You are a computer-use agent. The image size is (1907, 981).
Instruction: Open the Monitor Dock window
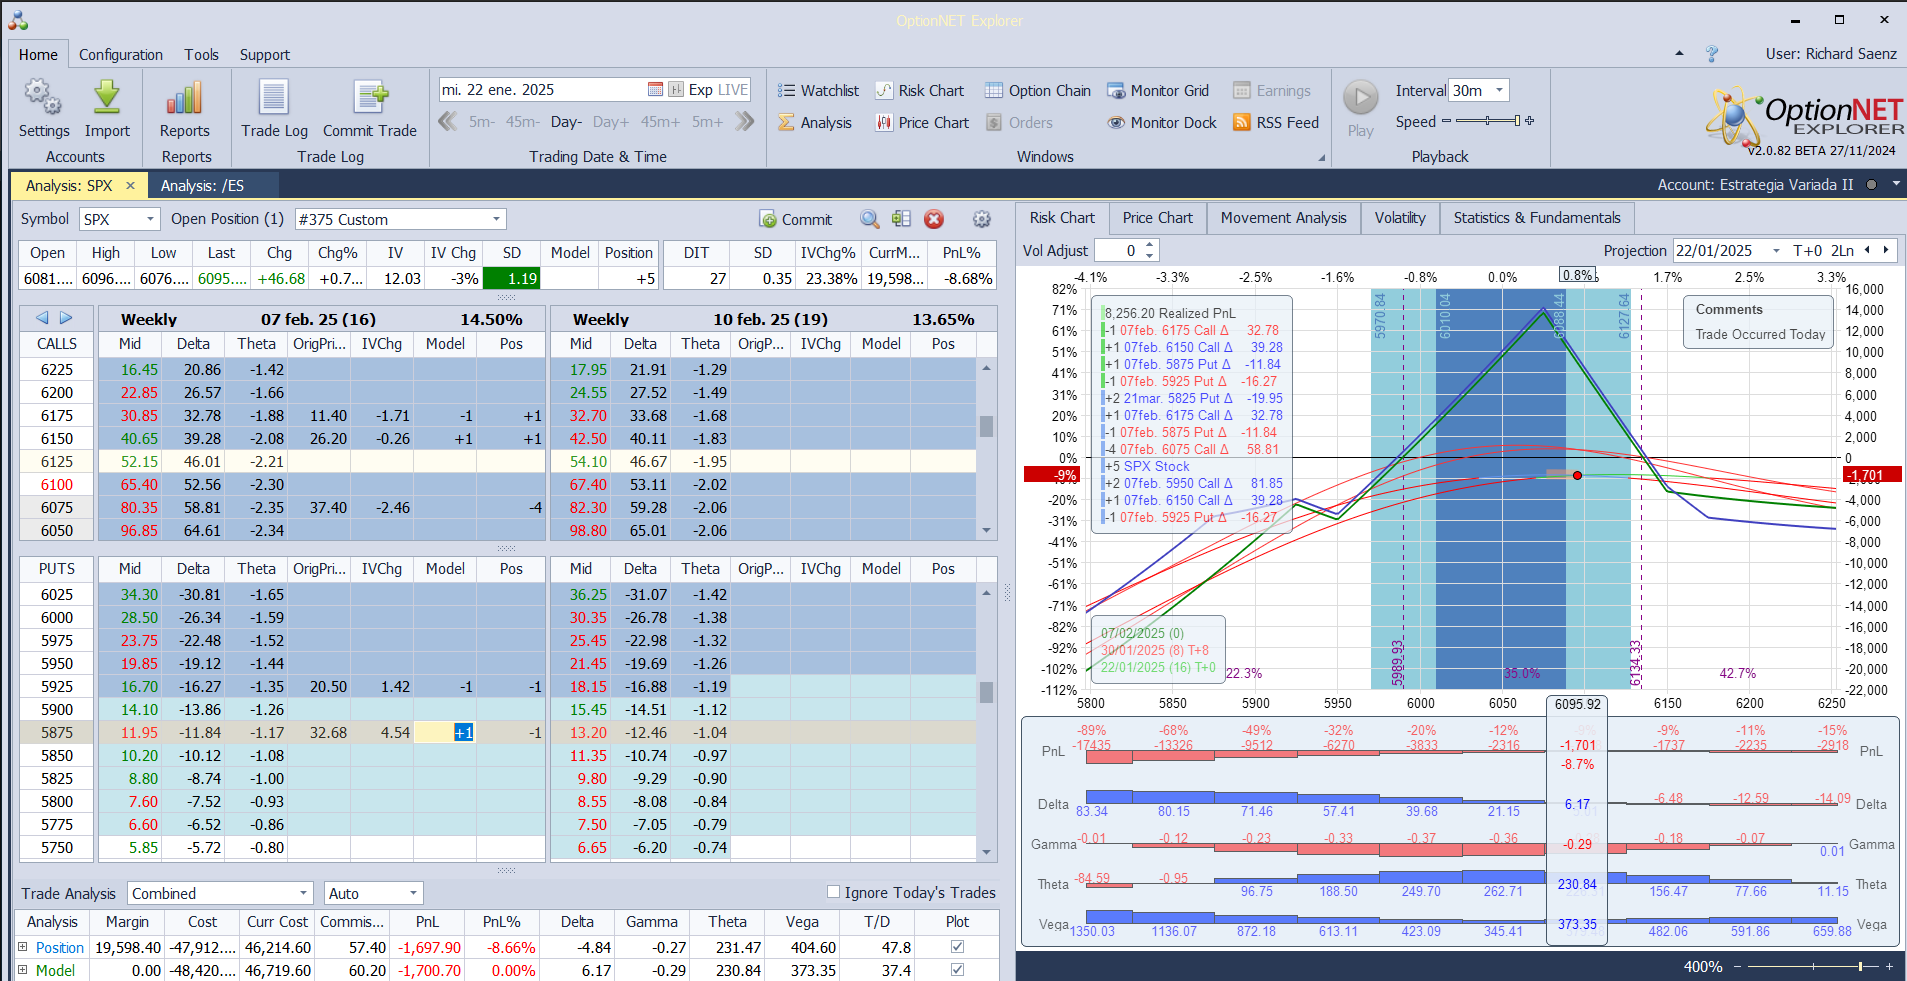click(1162, 123)
